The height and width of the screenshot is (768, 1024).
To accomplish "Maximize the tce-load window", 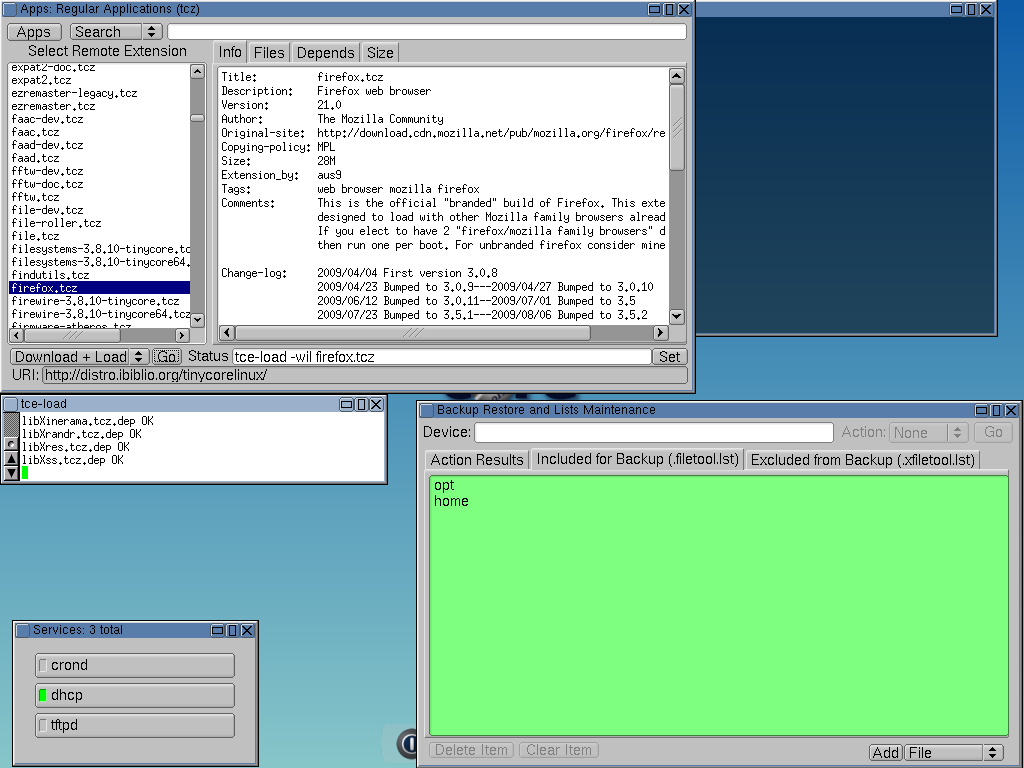I will pos(361,404).
